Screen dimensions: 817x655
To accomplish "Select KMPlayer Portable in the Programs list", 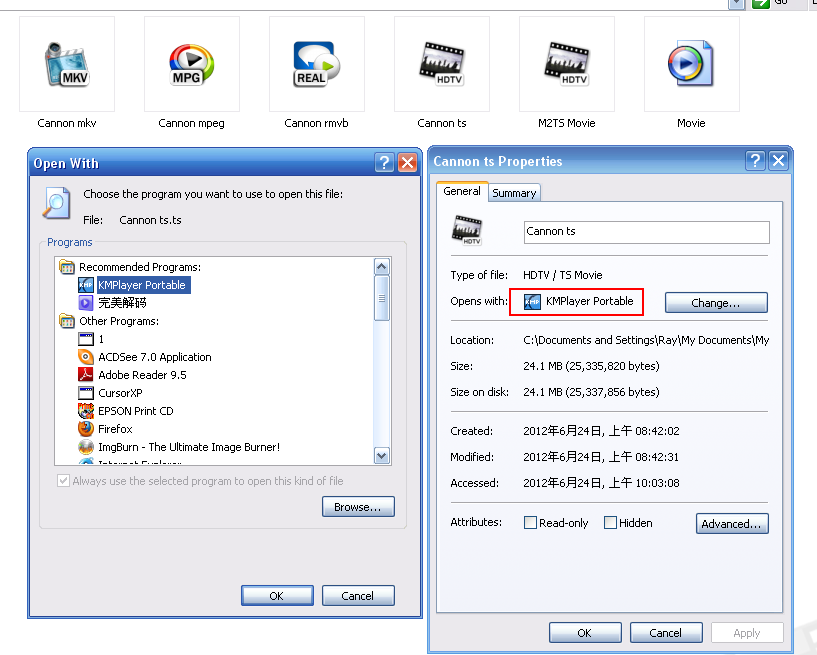I will point(142,285).
